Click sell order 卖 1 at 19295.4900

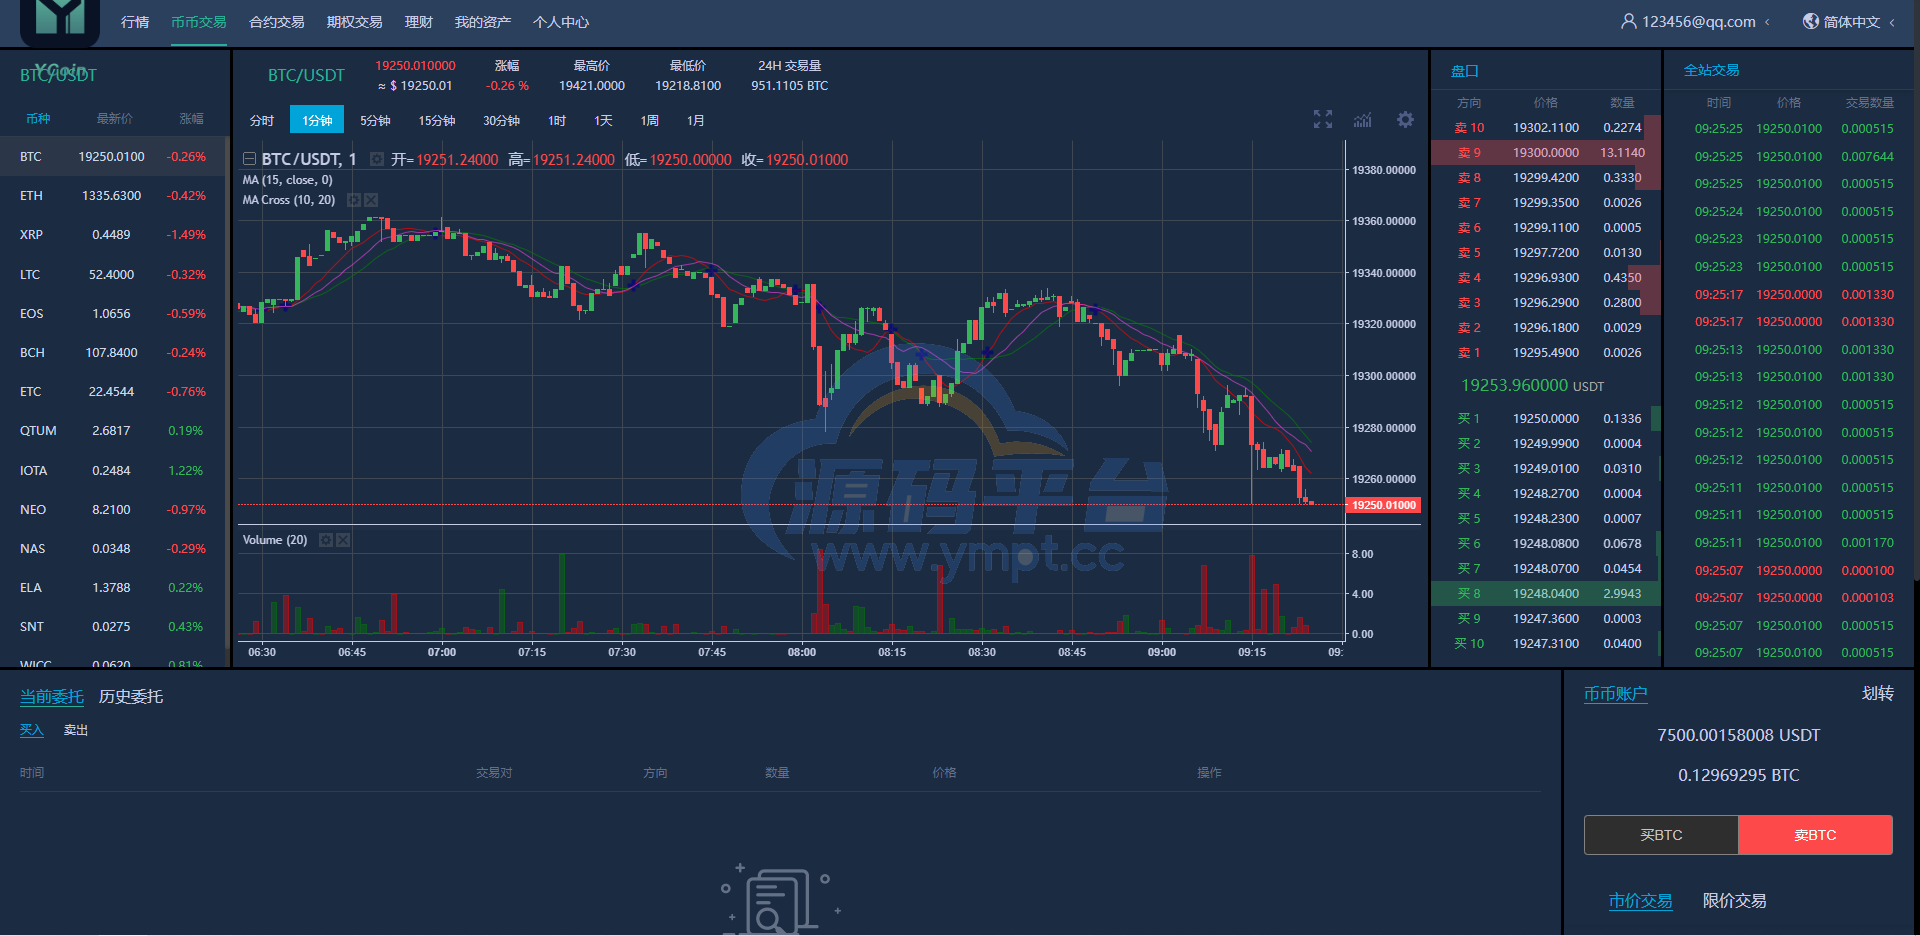[x=1546, y=353]
